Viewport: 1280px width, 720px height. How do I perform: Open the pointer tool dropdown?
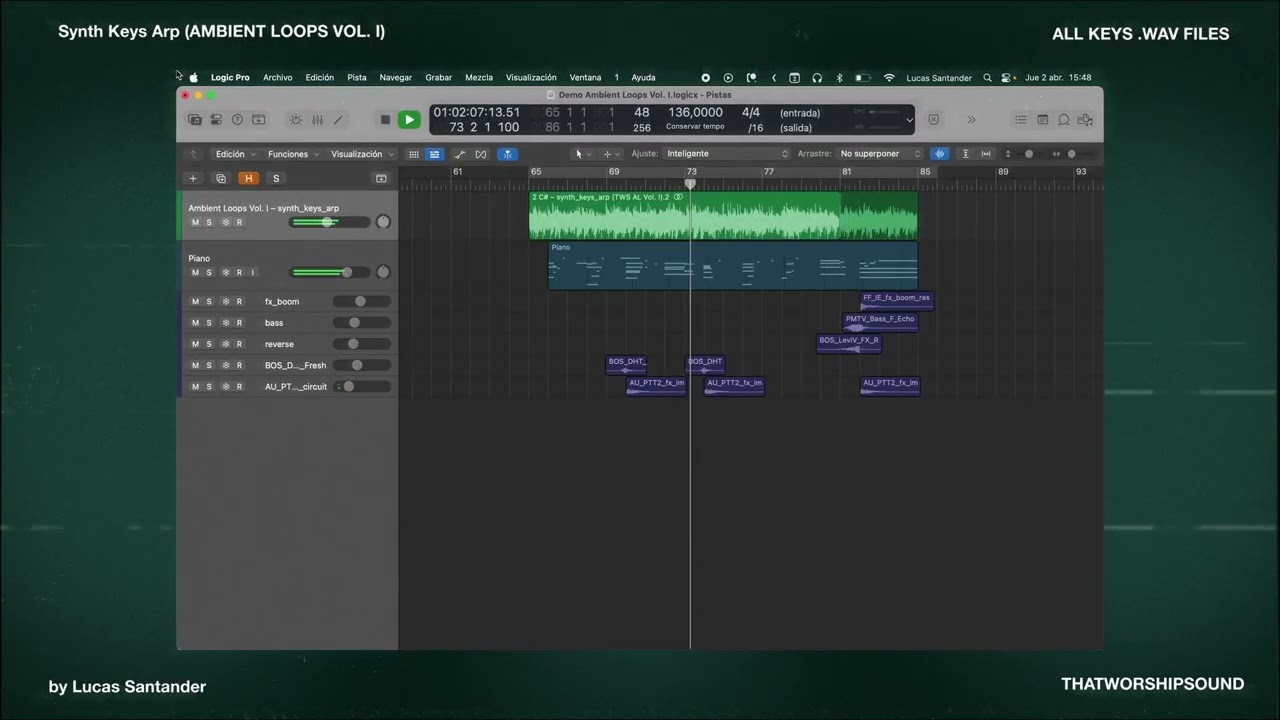(x=582, y=154)
